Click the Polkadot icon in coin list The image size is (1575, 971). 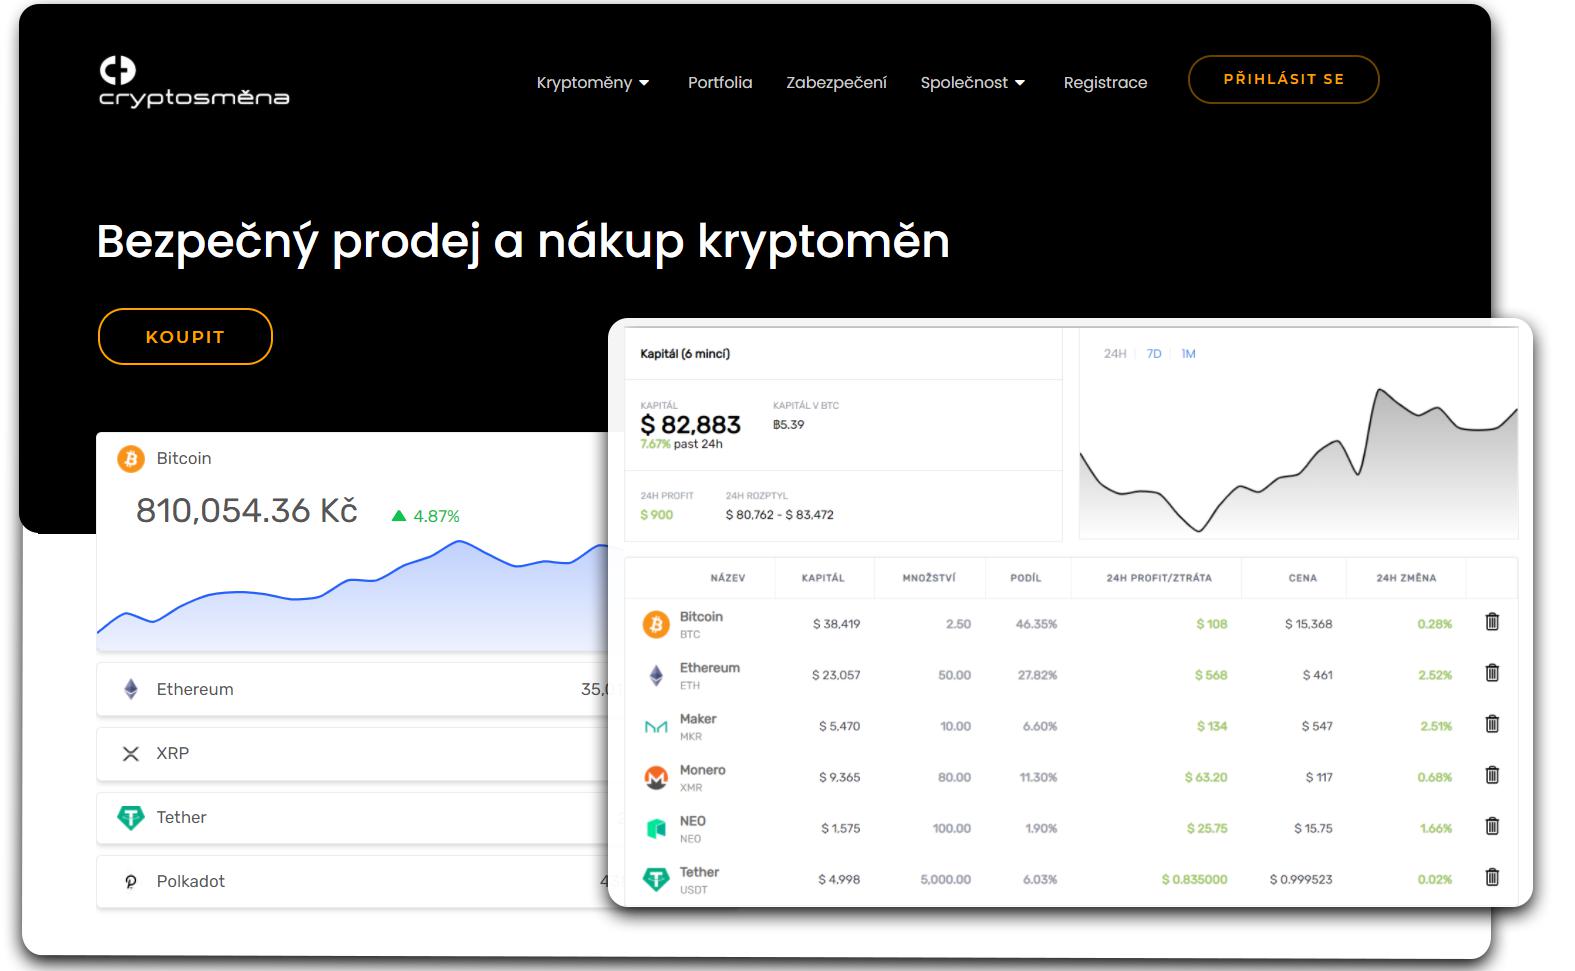pos(131,881)
